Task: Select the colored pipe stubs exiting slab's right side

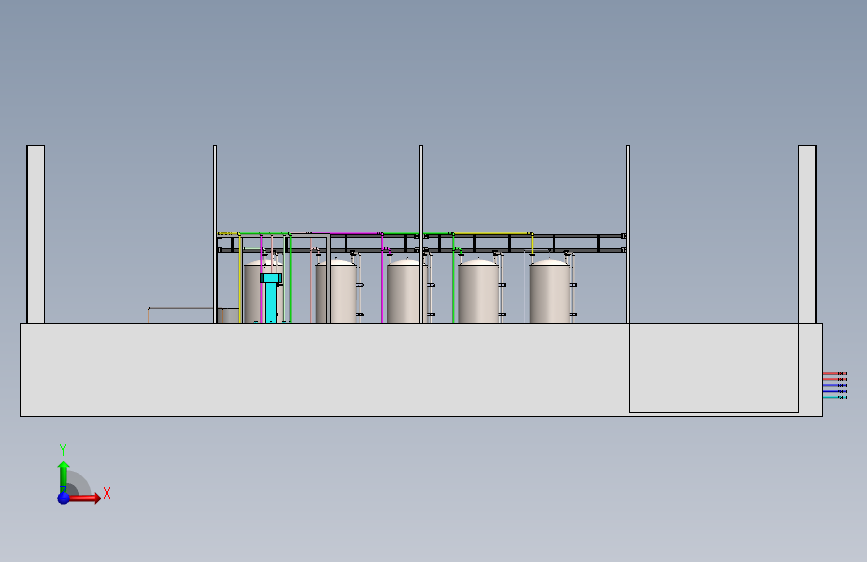Action: tap(835, 386)
